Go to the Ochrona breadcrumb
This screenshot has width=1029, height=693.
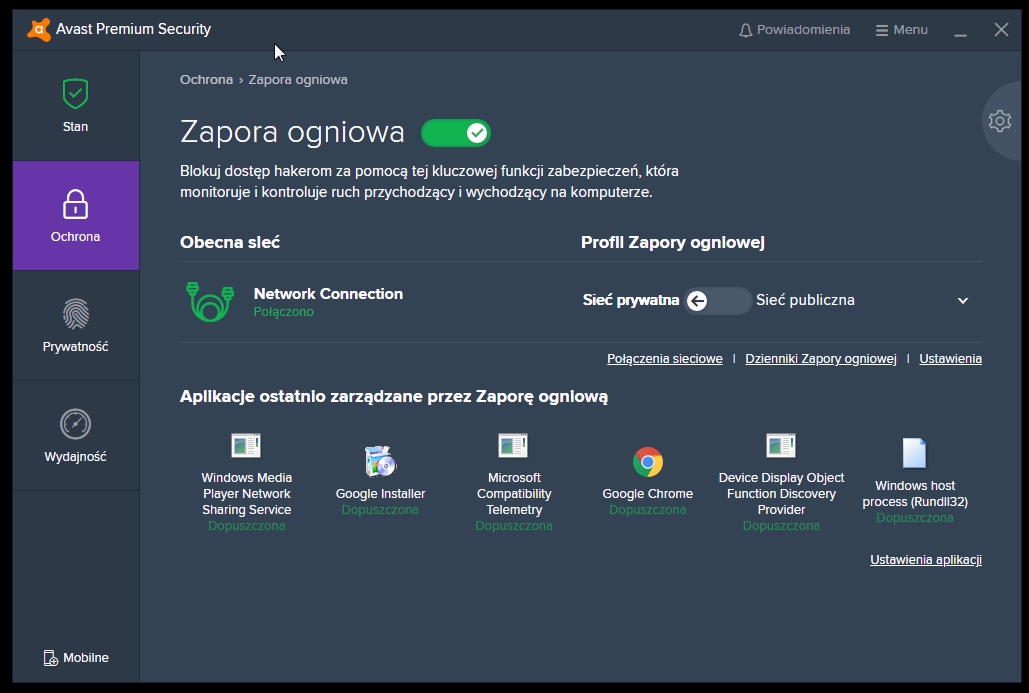coord(207,79)
